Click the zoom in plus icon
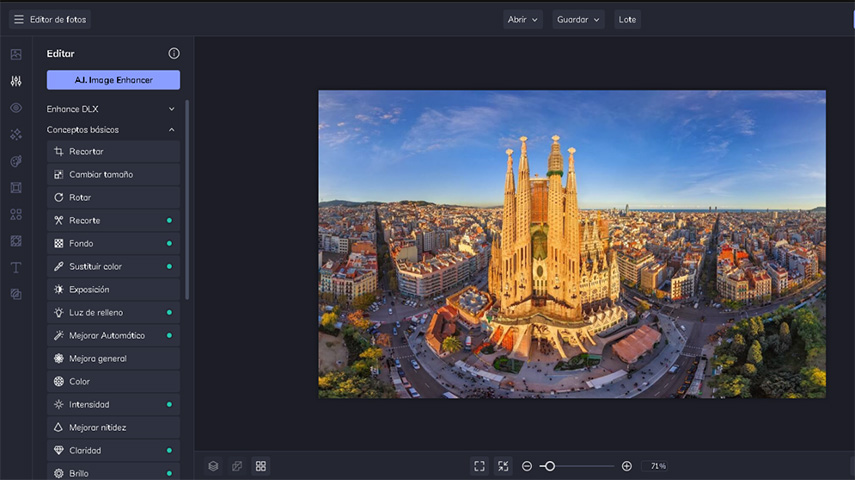 tap(627, 466)
